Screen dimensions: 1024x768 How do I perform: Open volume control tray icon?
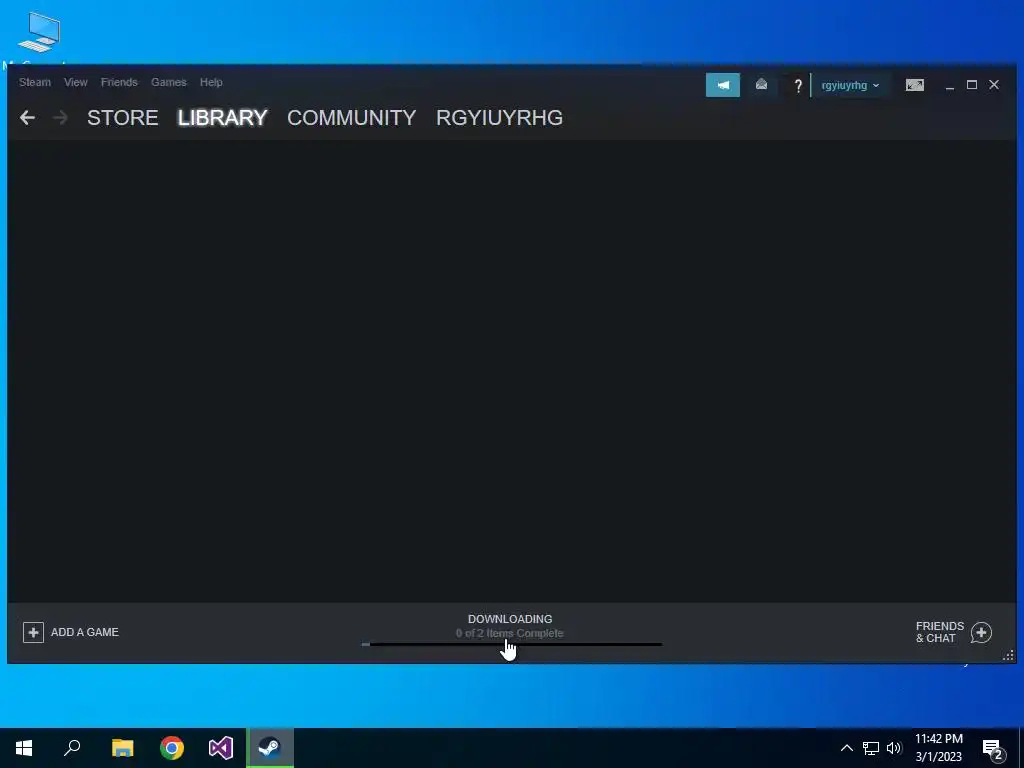click(x=894, y=748)
